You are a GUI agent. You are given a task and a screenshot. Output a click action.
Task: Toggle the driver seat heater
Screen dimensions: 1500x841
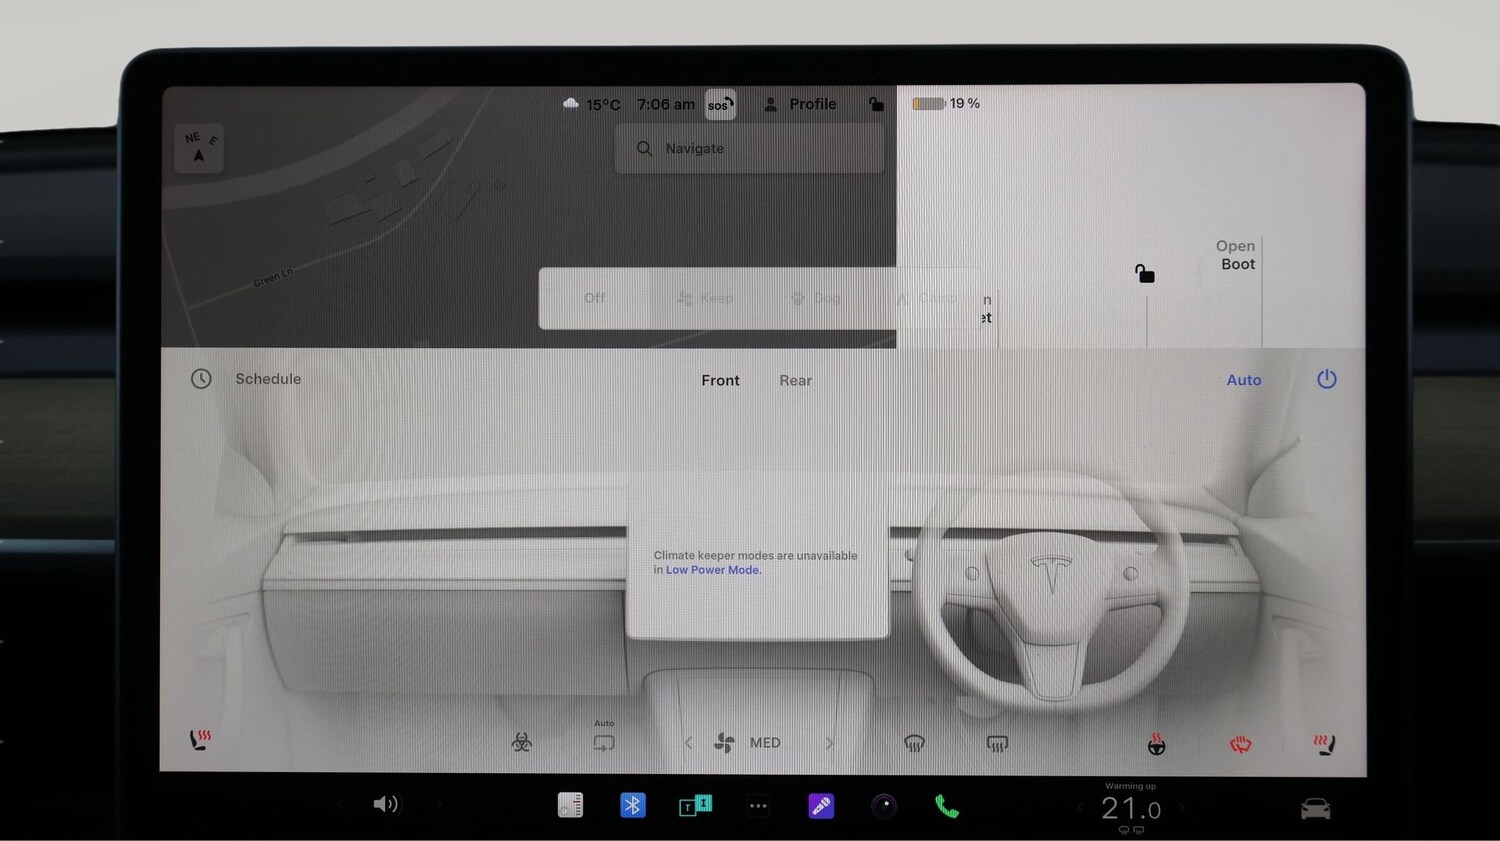tap(200, 740)
